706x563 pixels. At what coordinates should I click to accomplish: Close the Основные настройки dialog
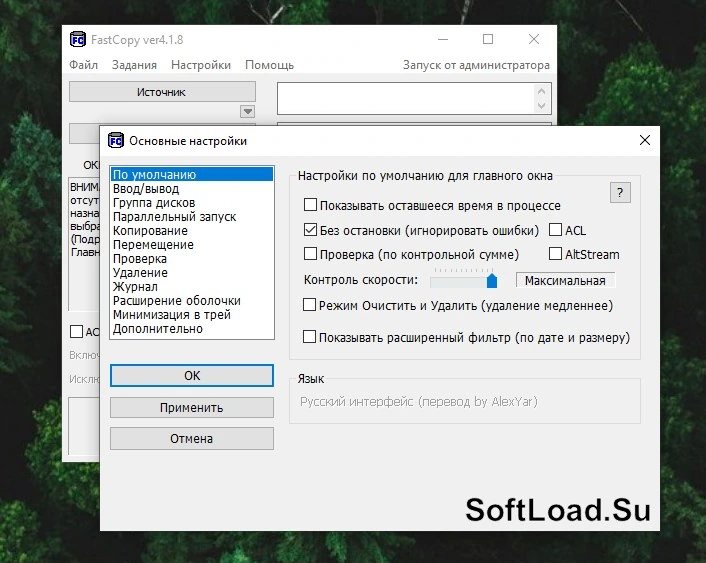644,140
